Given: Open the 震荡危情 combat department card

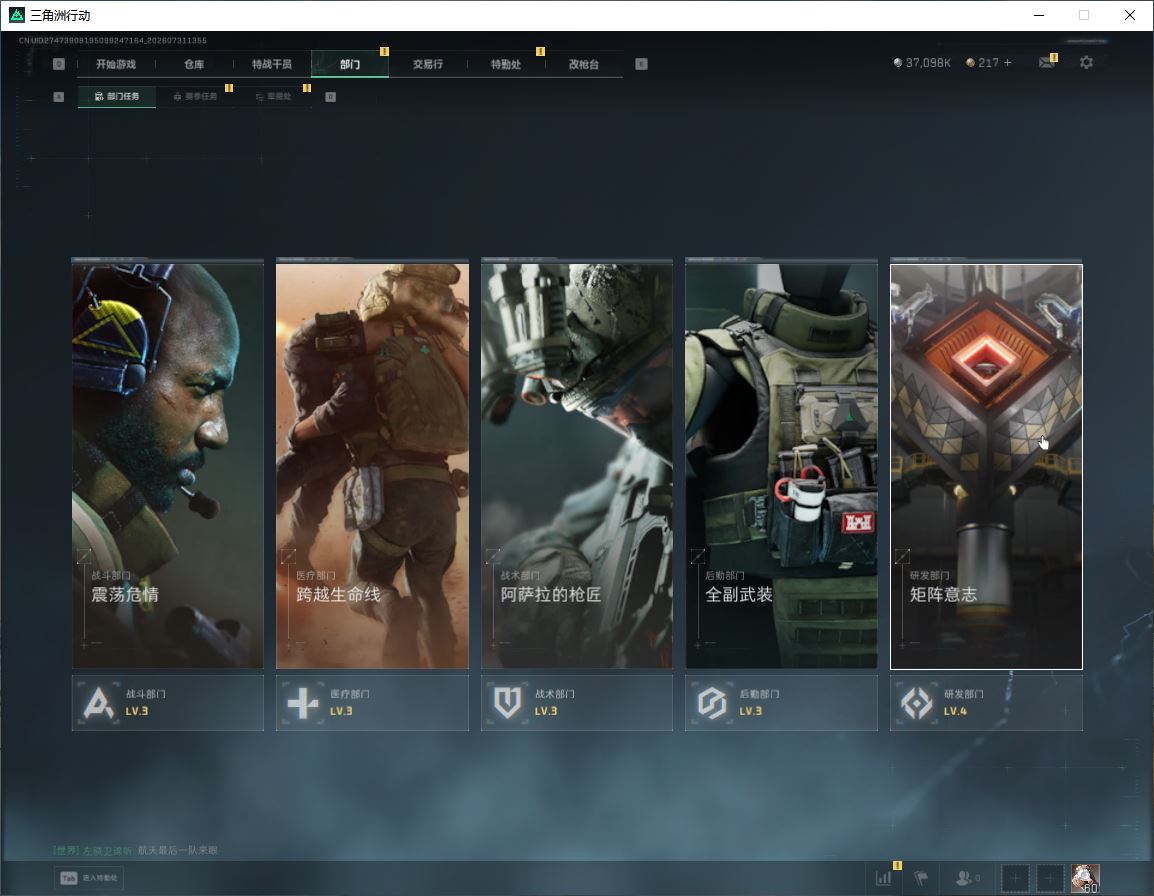Looking at the screenshot, I should click(x=168, y=466).
